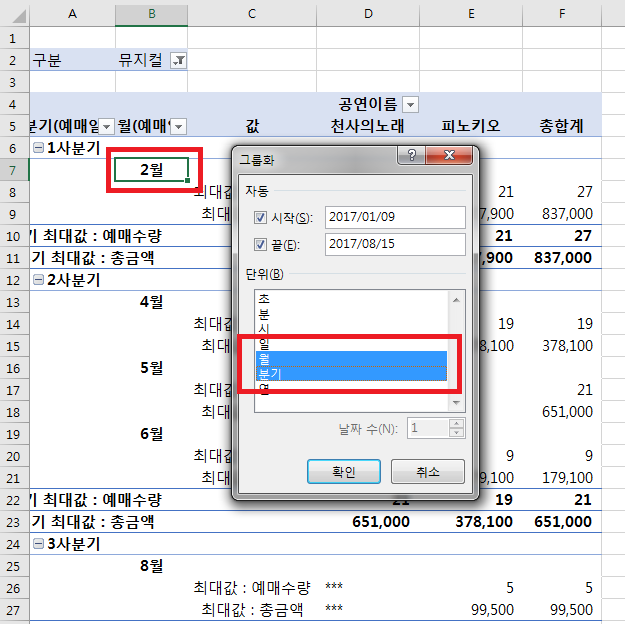This screenshot has height=624, width=625.
Task: Collapse the 2사분기 group
Action: pos(39,277)
